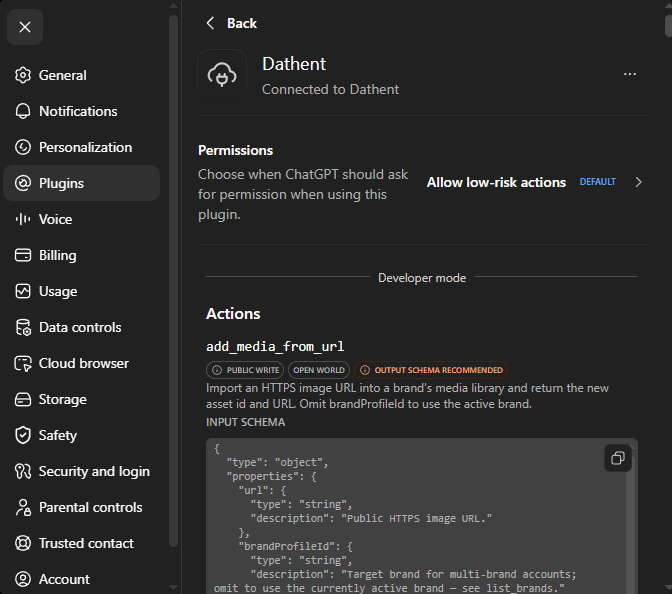Open Notifications settings
This screenshot has width=672, height=594.
tap(81, 111)
